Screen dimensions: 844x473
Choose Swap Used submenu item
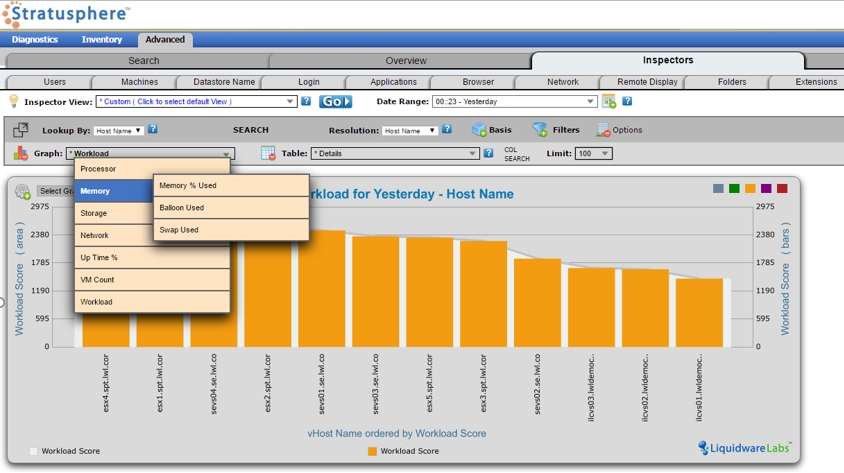[x=231, y=230]
